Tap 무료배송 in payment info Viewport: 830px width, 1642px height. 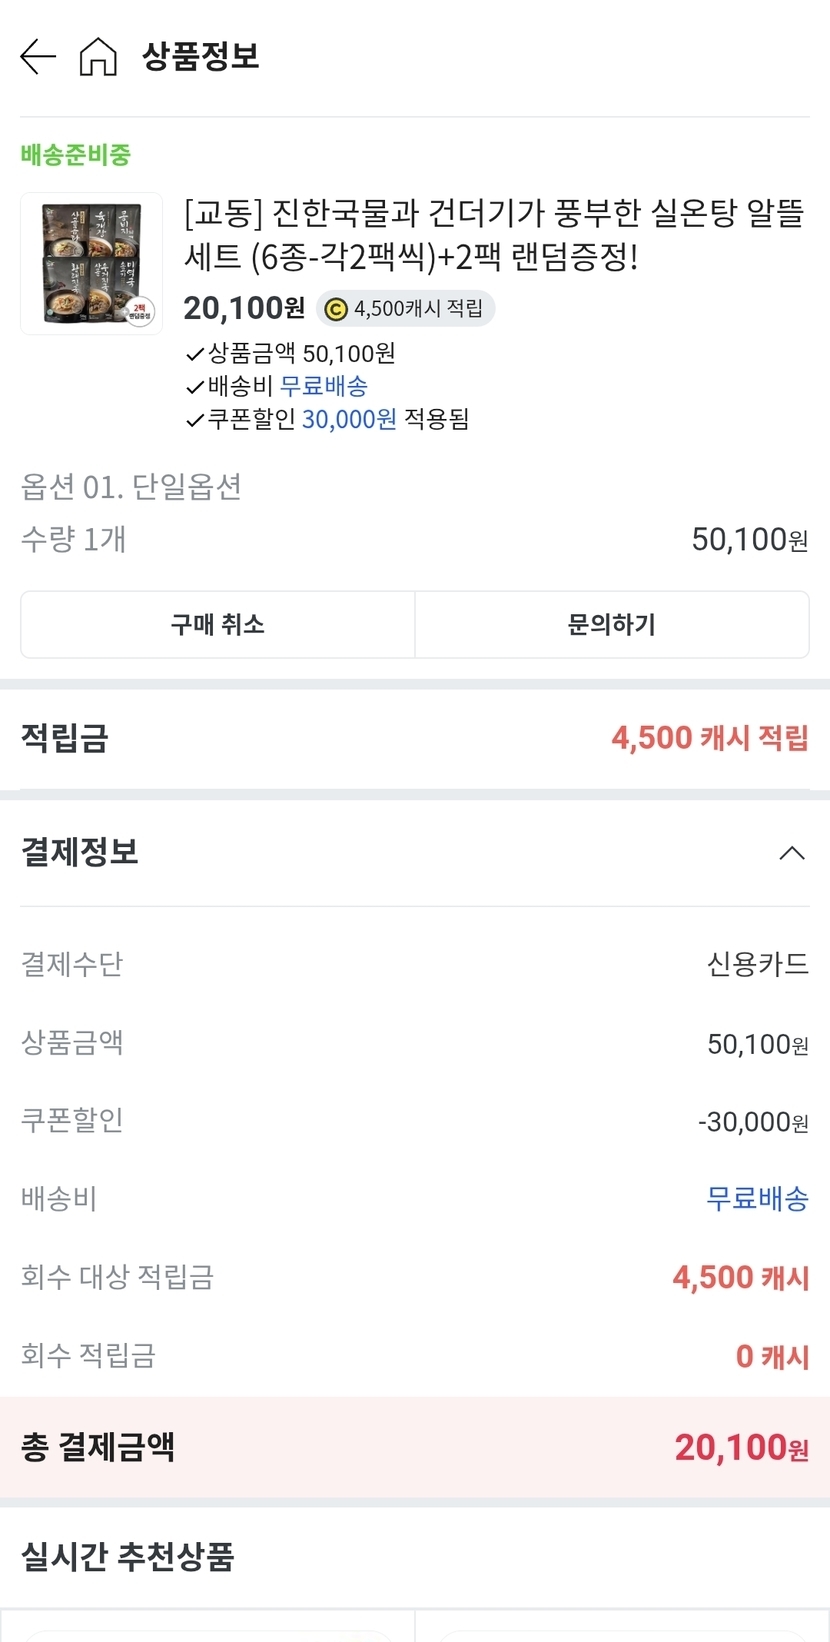(x=757, y=1198)
